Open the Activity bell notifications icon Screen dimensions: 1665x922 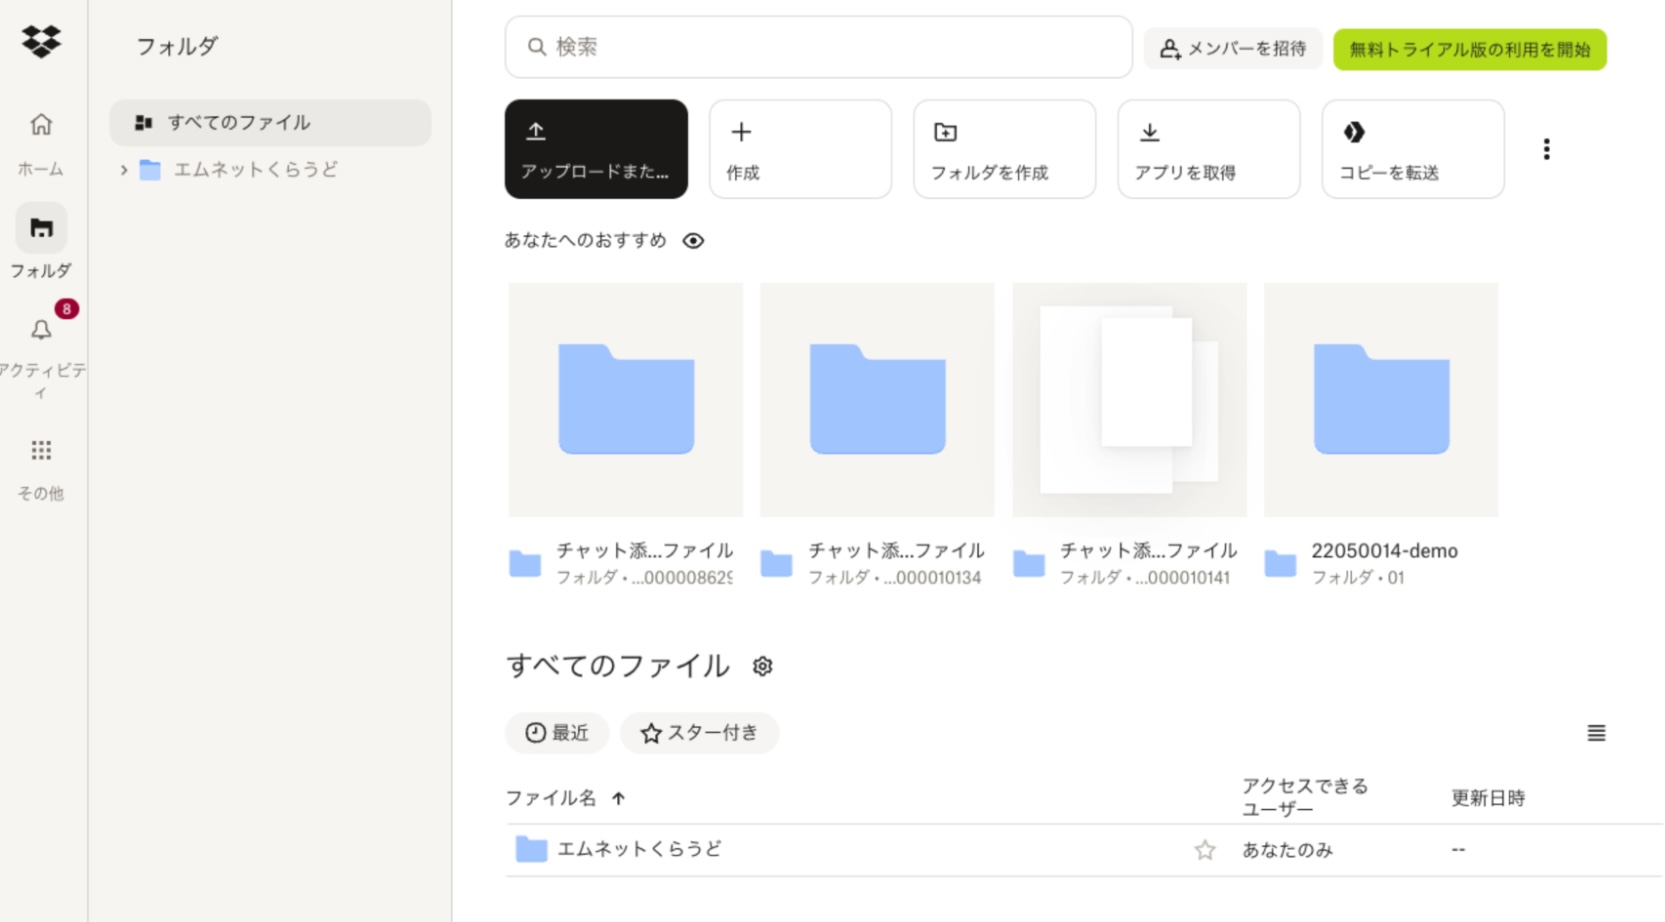[x=41, y=330]
